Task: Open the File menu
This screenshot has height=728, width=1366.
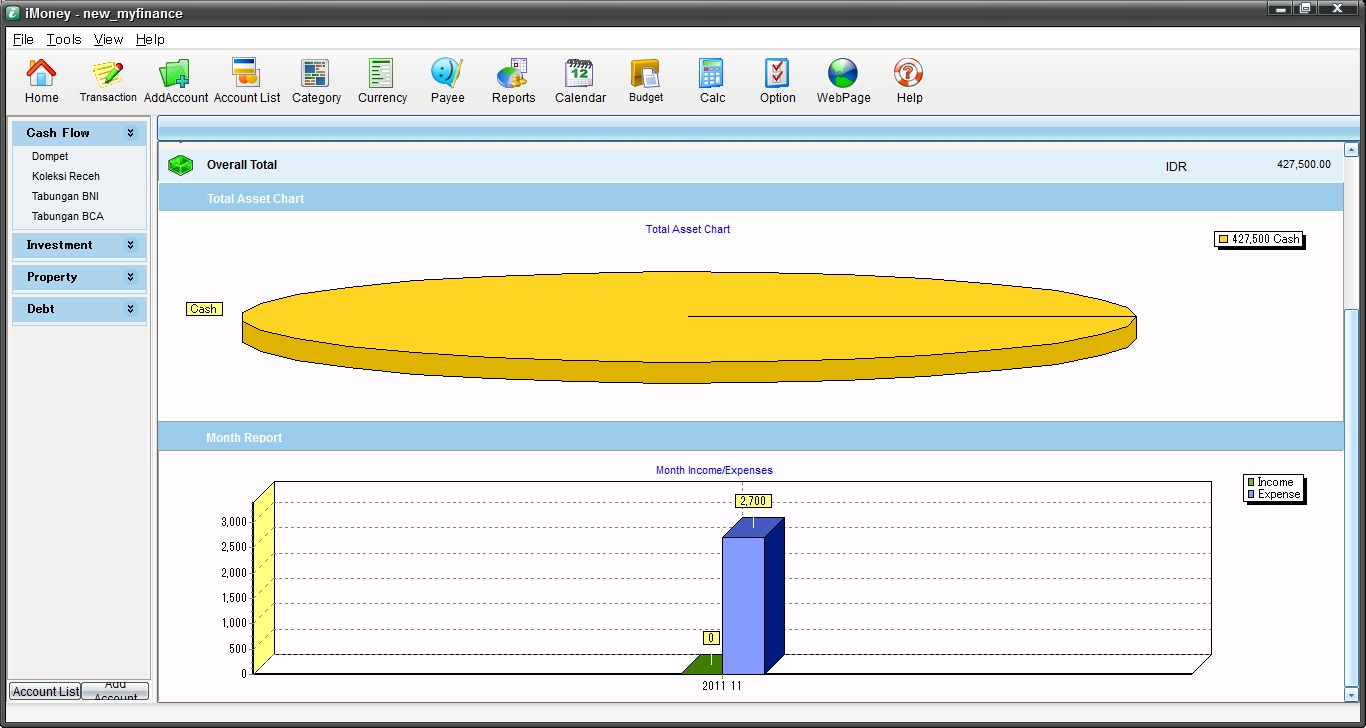Action: tap(23, 39)
